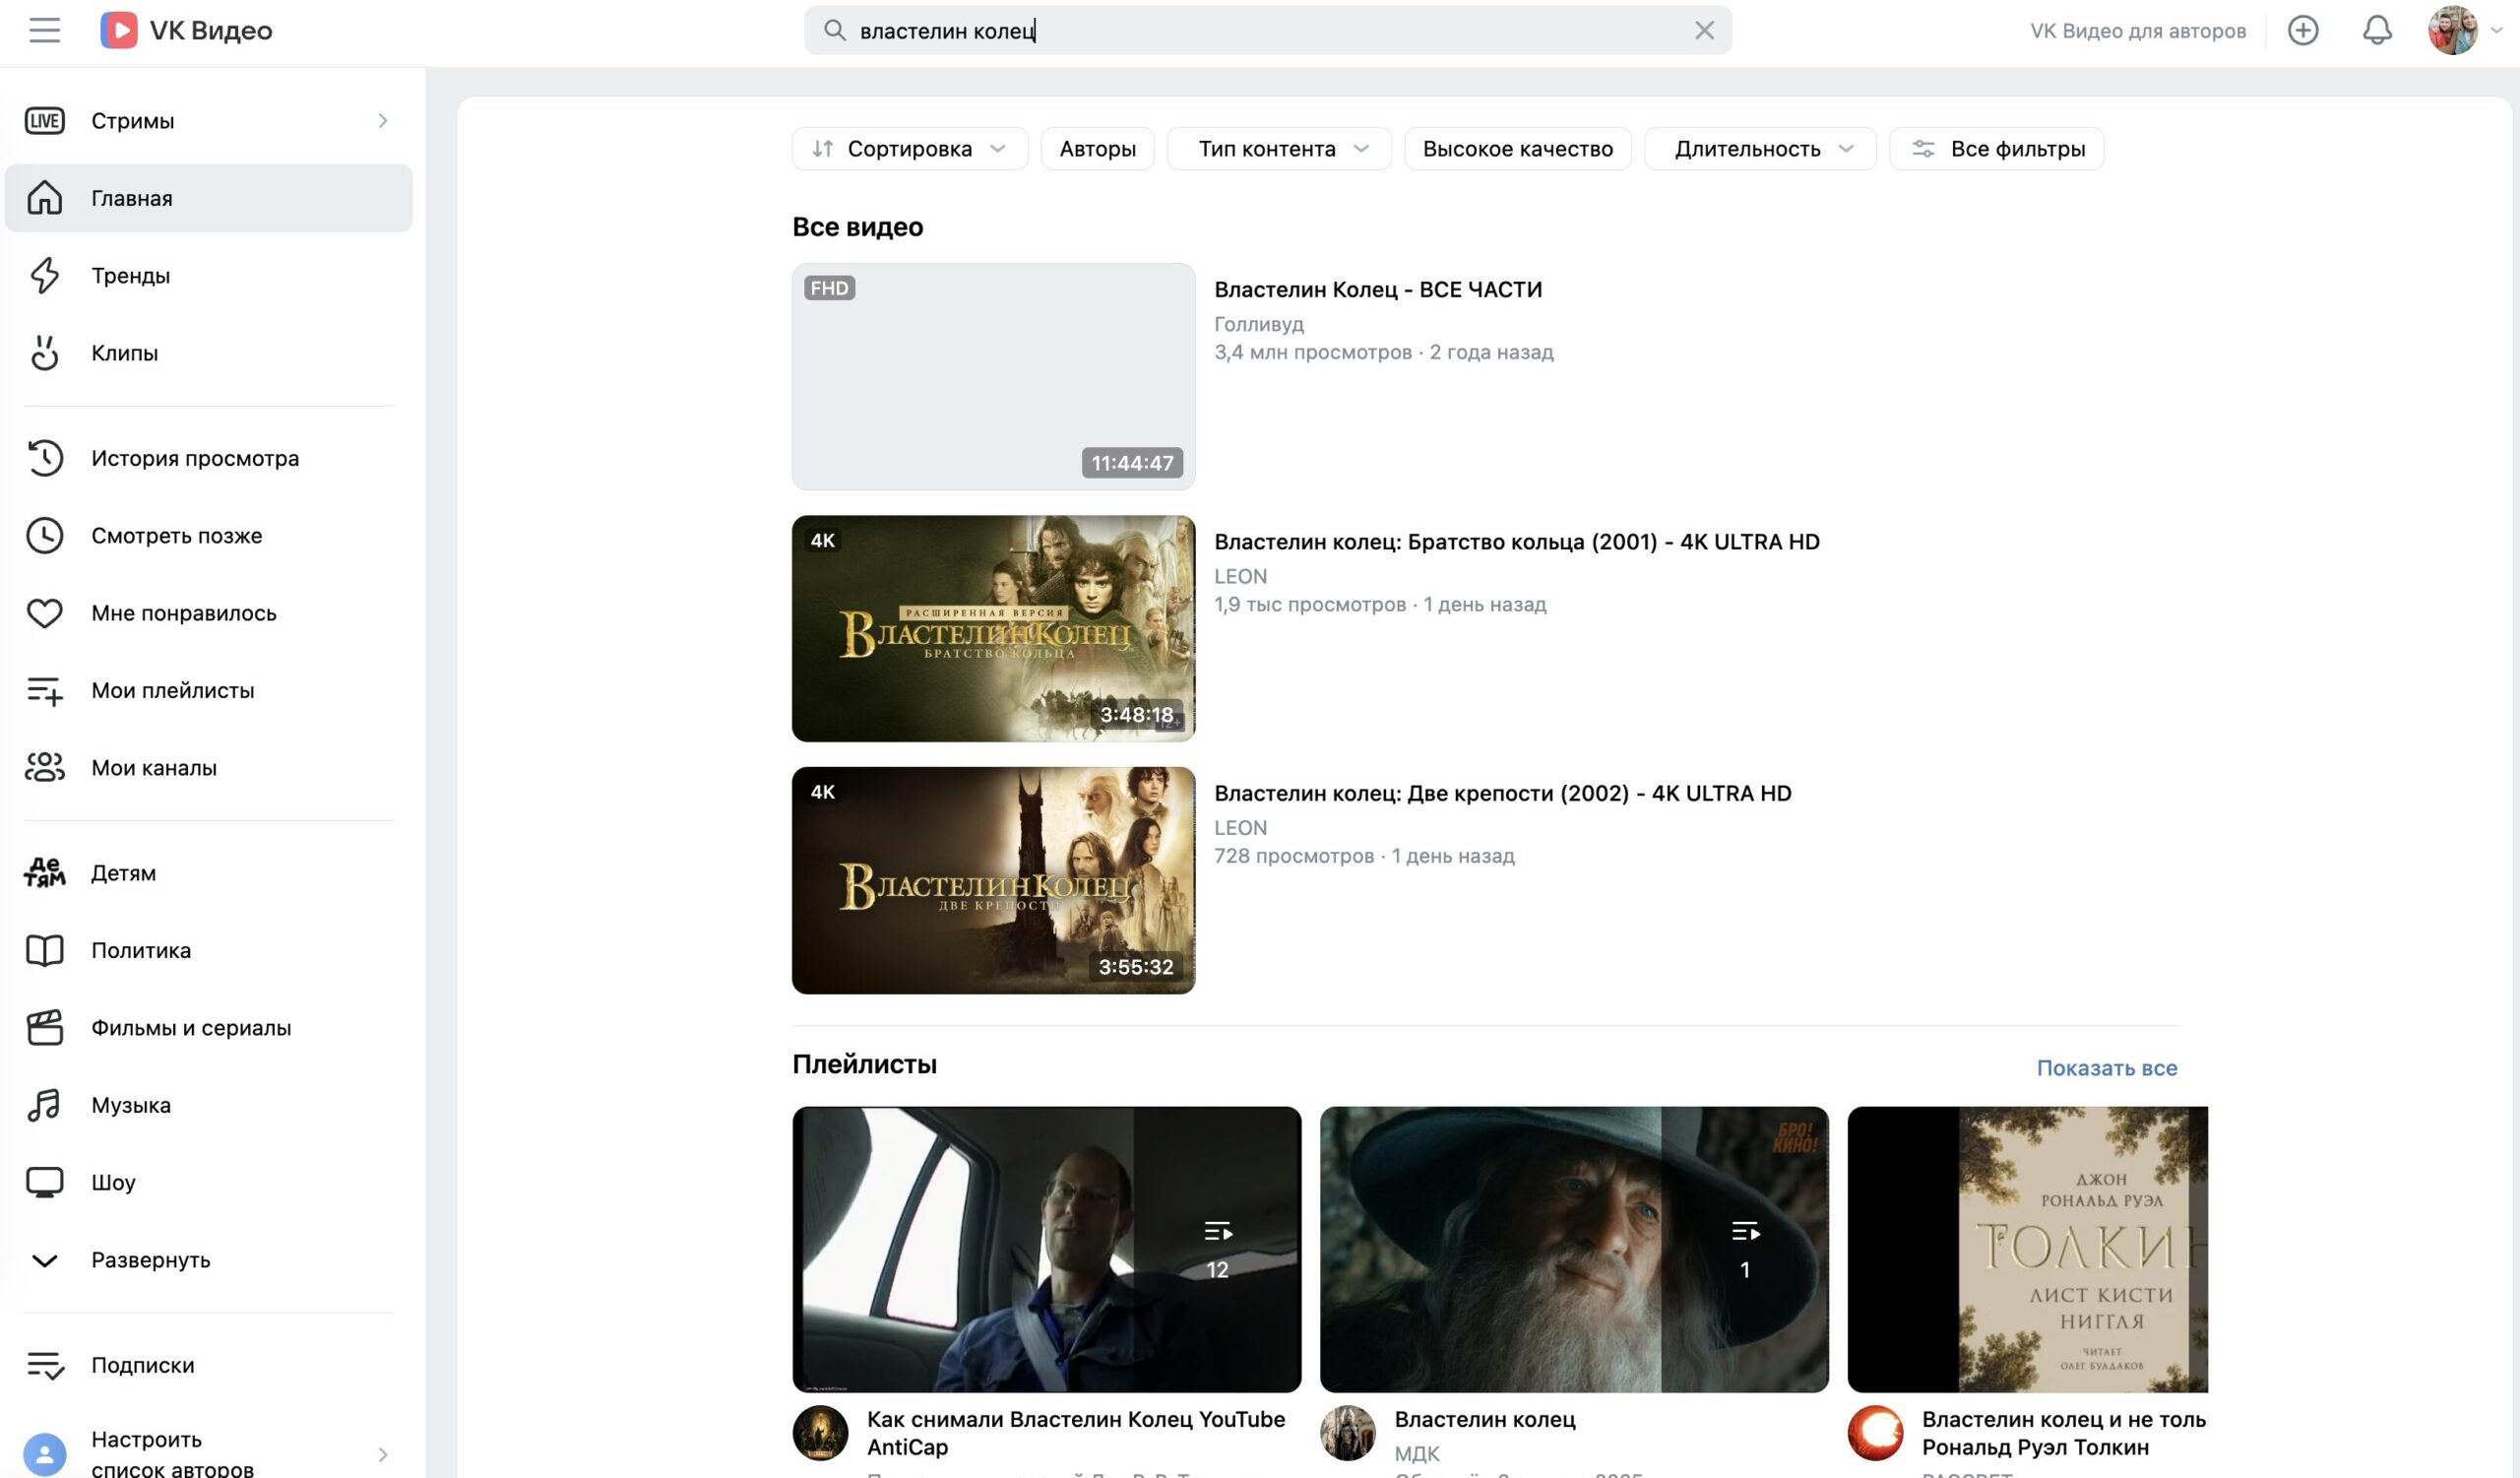The image size is (2520, 1478).
Task: Click LEON channel under Две крепости
Action: pos(1240,828)
